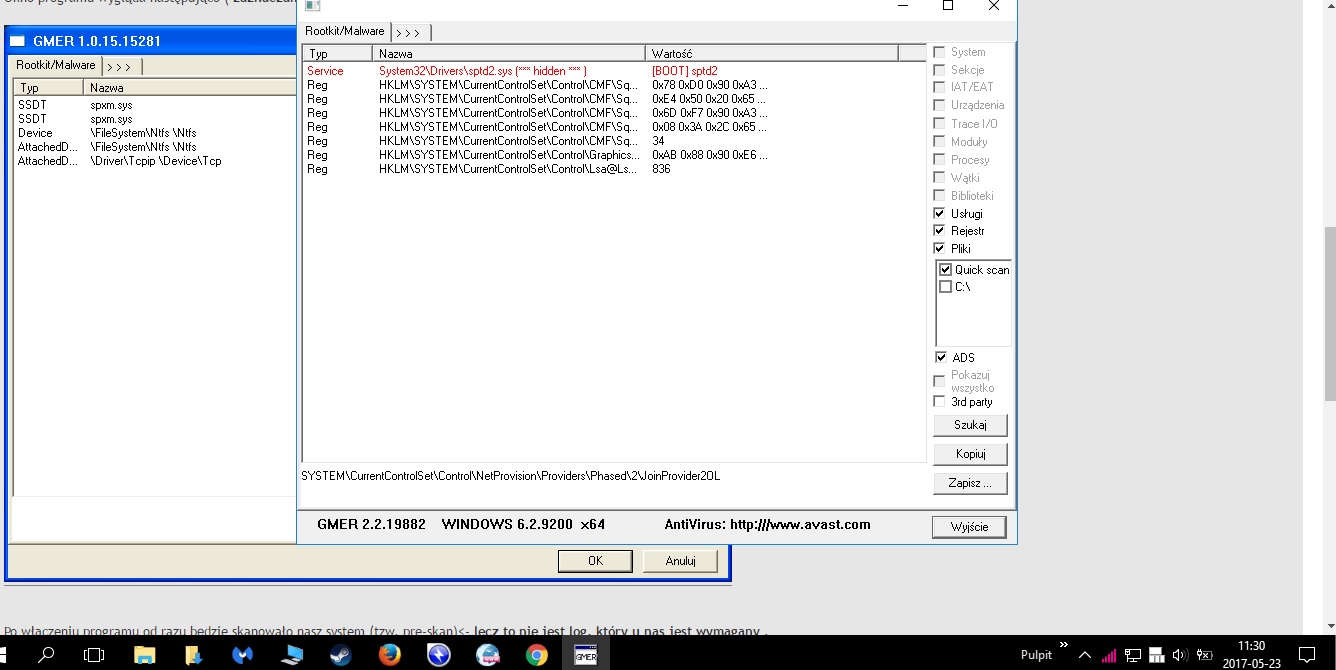Click the taskbar search magnifier icon
The width and height of the screenshot is (1336, 670).
(x=46, y=655)
